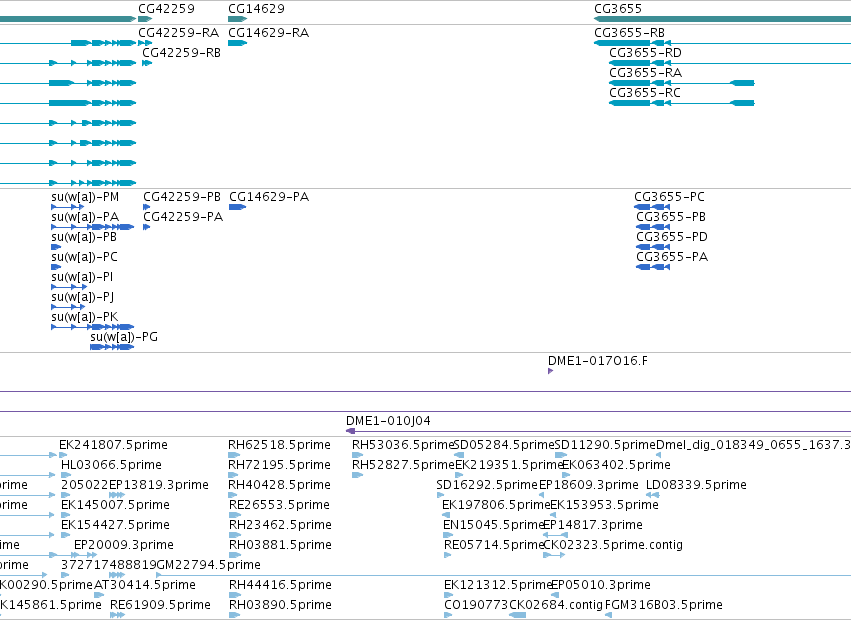851x620 pixels.
Task: Select the DME1-010J04 feature label
Action: pos(388,421)
